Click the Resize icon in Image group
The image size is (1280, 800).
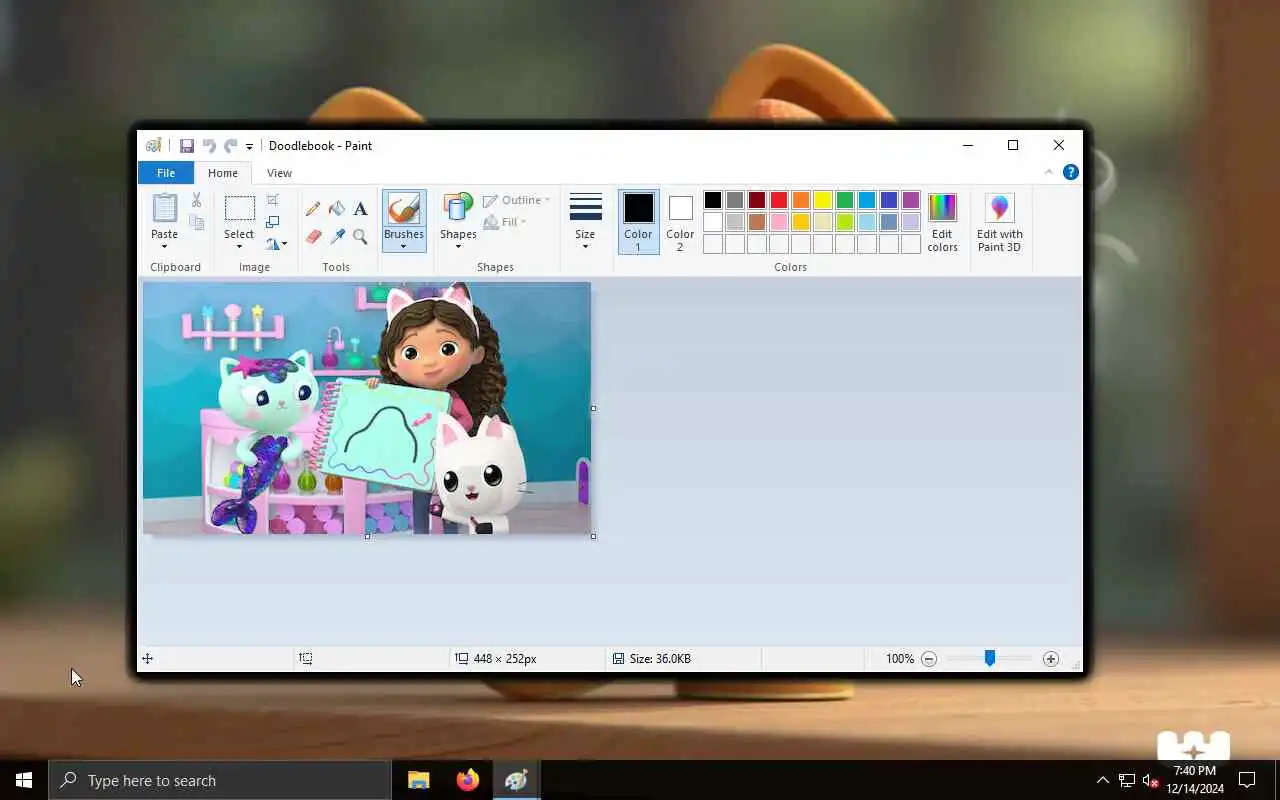coord(273,222)
